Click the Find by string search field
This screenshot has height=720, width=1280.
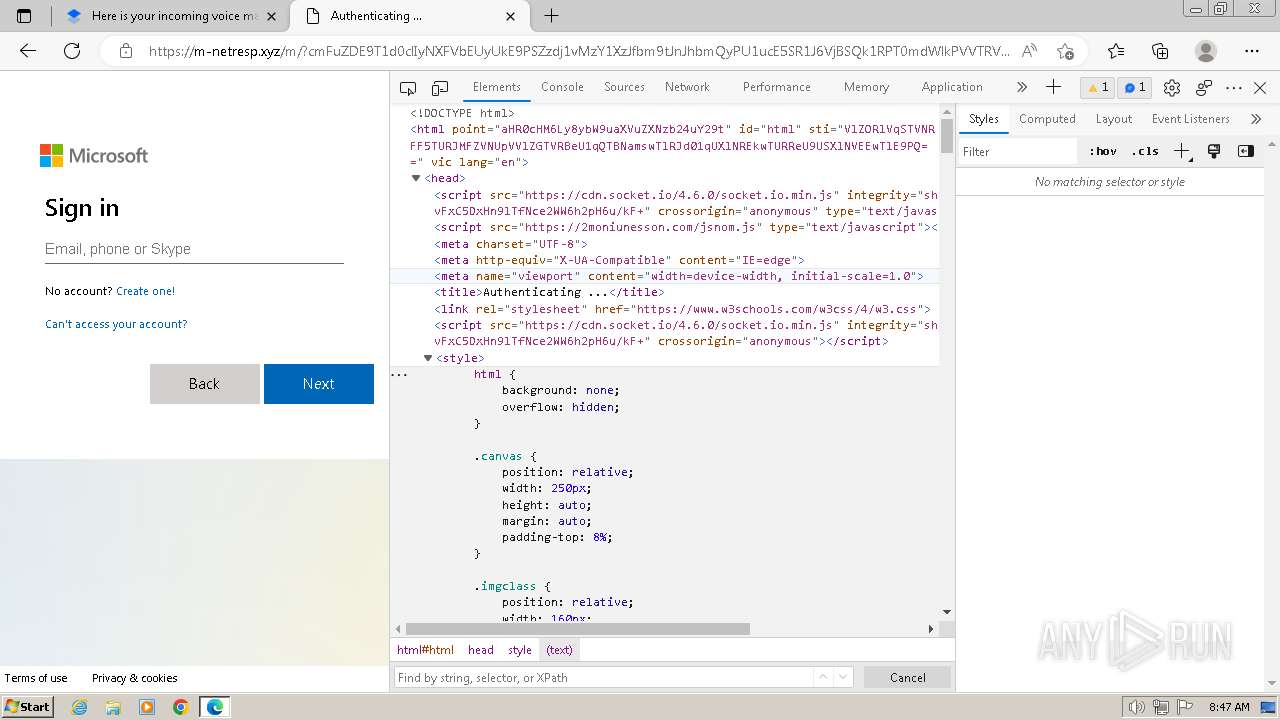pos(603,678)
